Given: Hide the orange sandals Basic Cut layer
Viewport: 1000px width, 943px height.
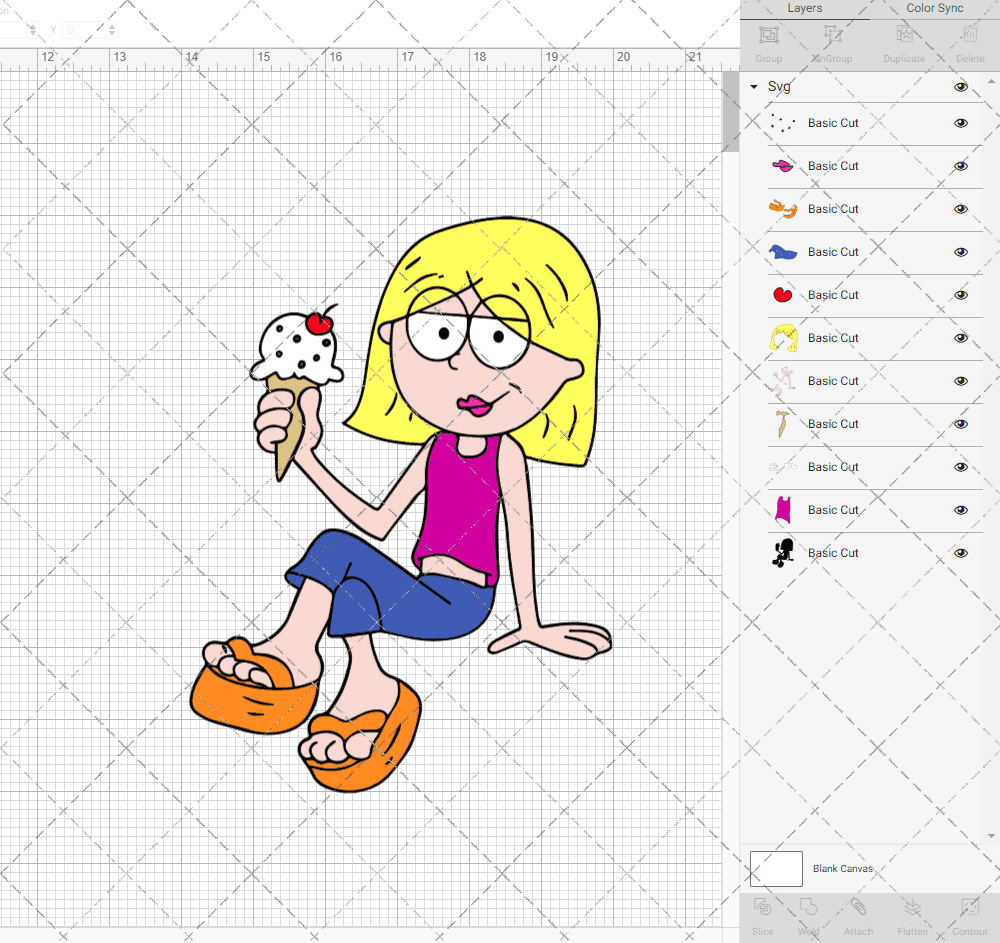Looking at the screenshot, I should point(960,209).
